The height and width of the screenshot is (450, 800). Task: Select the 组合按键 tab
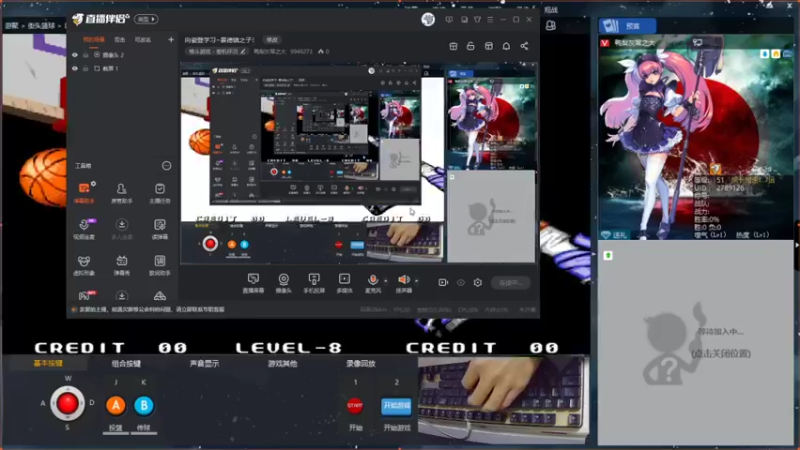point(126,363)
